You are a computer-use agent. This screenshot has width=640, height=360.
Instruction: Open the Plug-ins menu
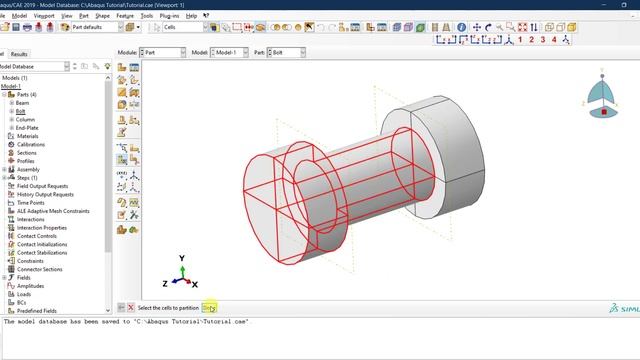coord(169,16)
